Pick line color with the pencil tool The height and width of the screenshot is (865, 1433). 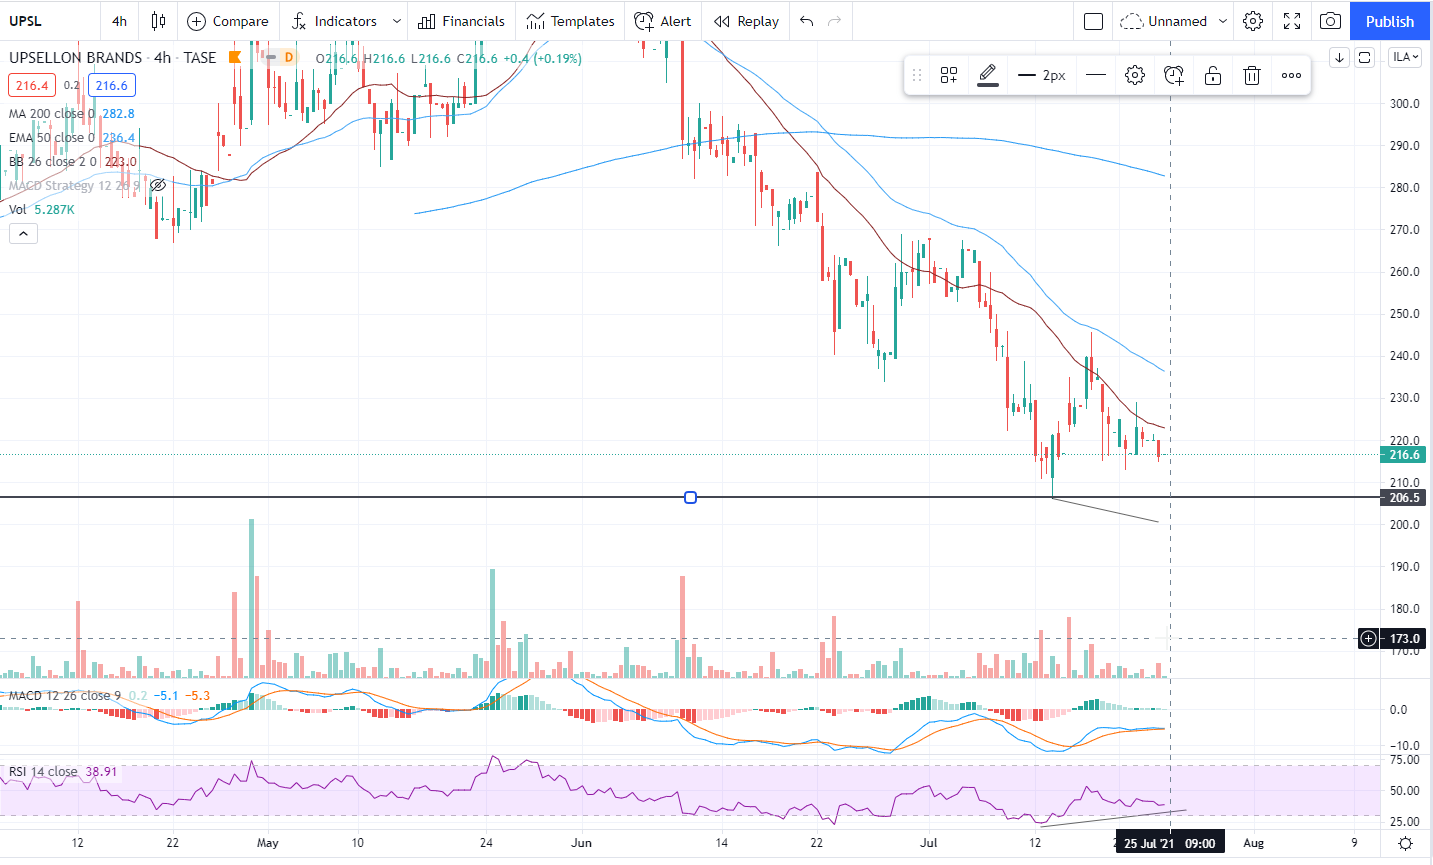click(988, 75)
